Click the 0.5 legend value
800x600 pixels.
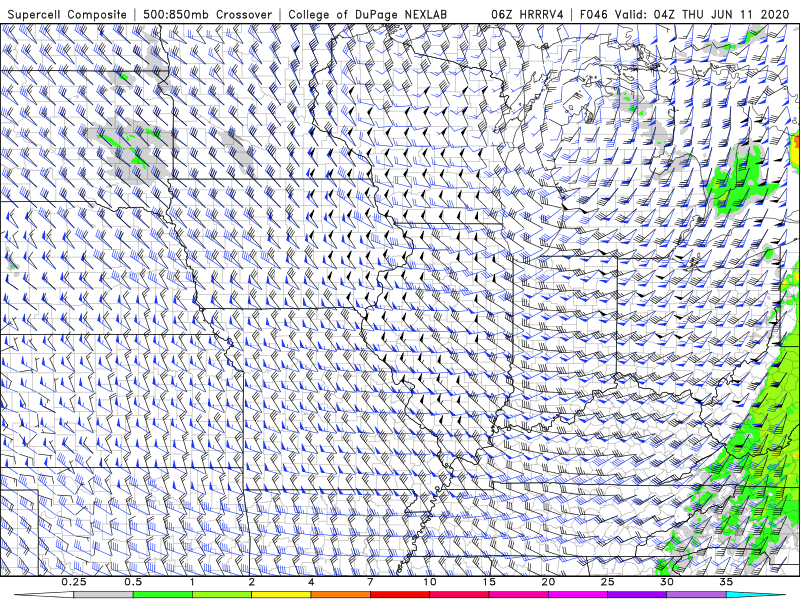(x=133, y=582)
